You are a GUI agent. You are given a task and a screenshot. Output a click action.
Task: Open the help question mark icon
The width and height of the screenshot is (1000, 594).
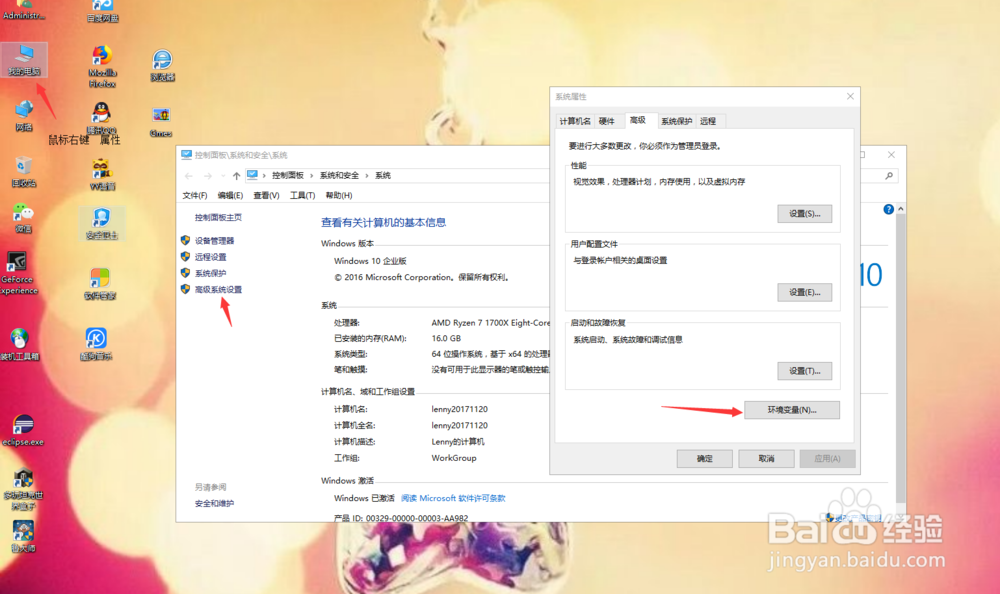(888, 209)
